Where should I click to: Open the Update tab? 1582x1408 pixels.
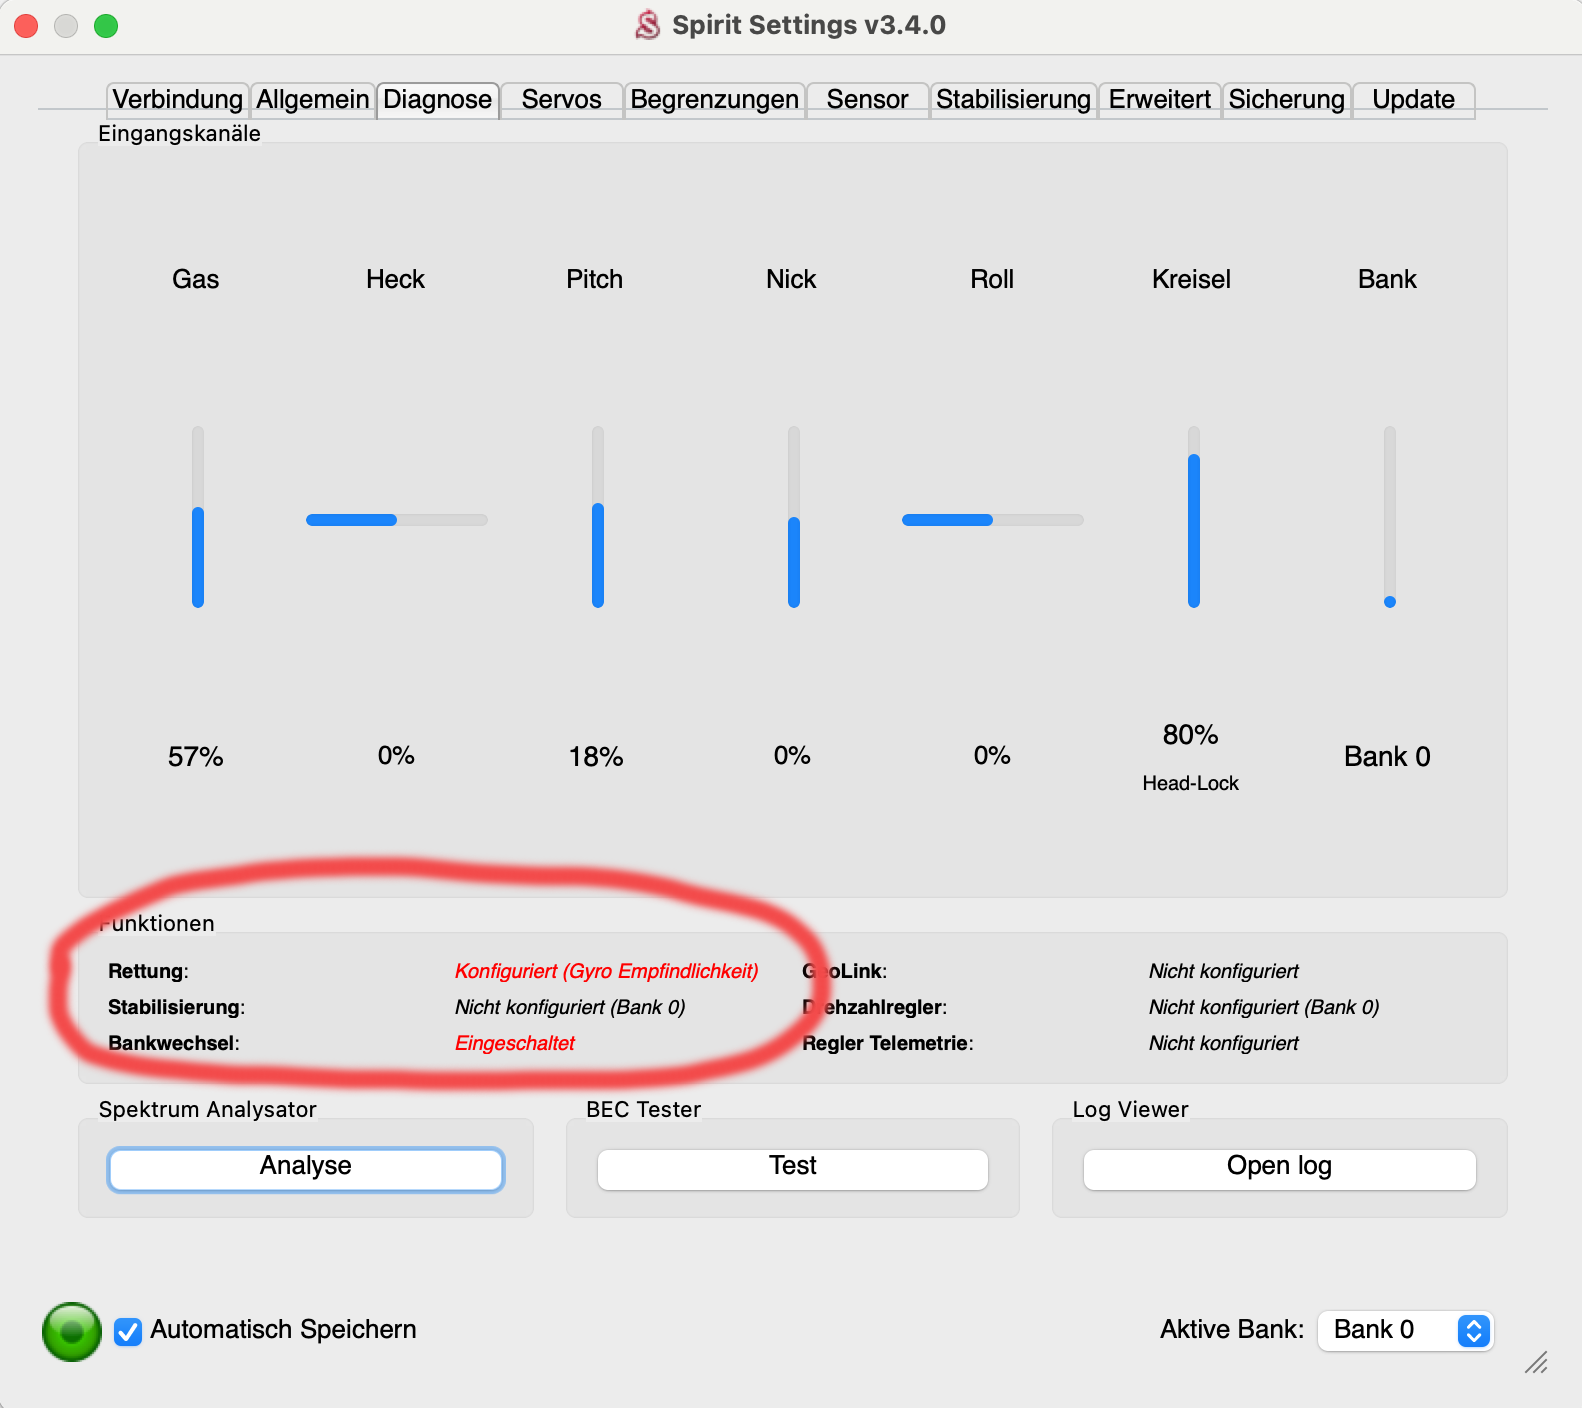[1413, 100]
